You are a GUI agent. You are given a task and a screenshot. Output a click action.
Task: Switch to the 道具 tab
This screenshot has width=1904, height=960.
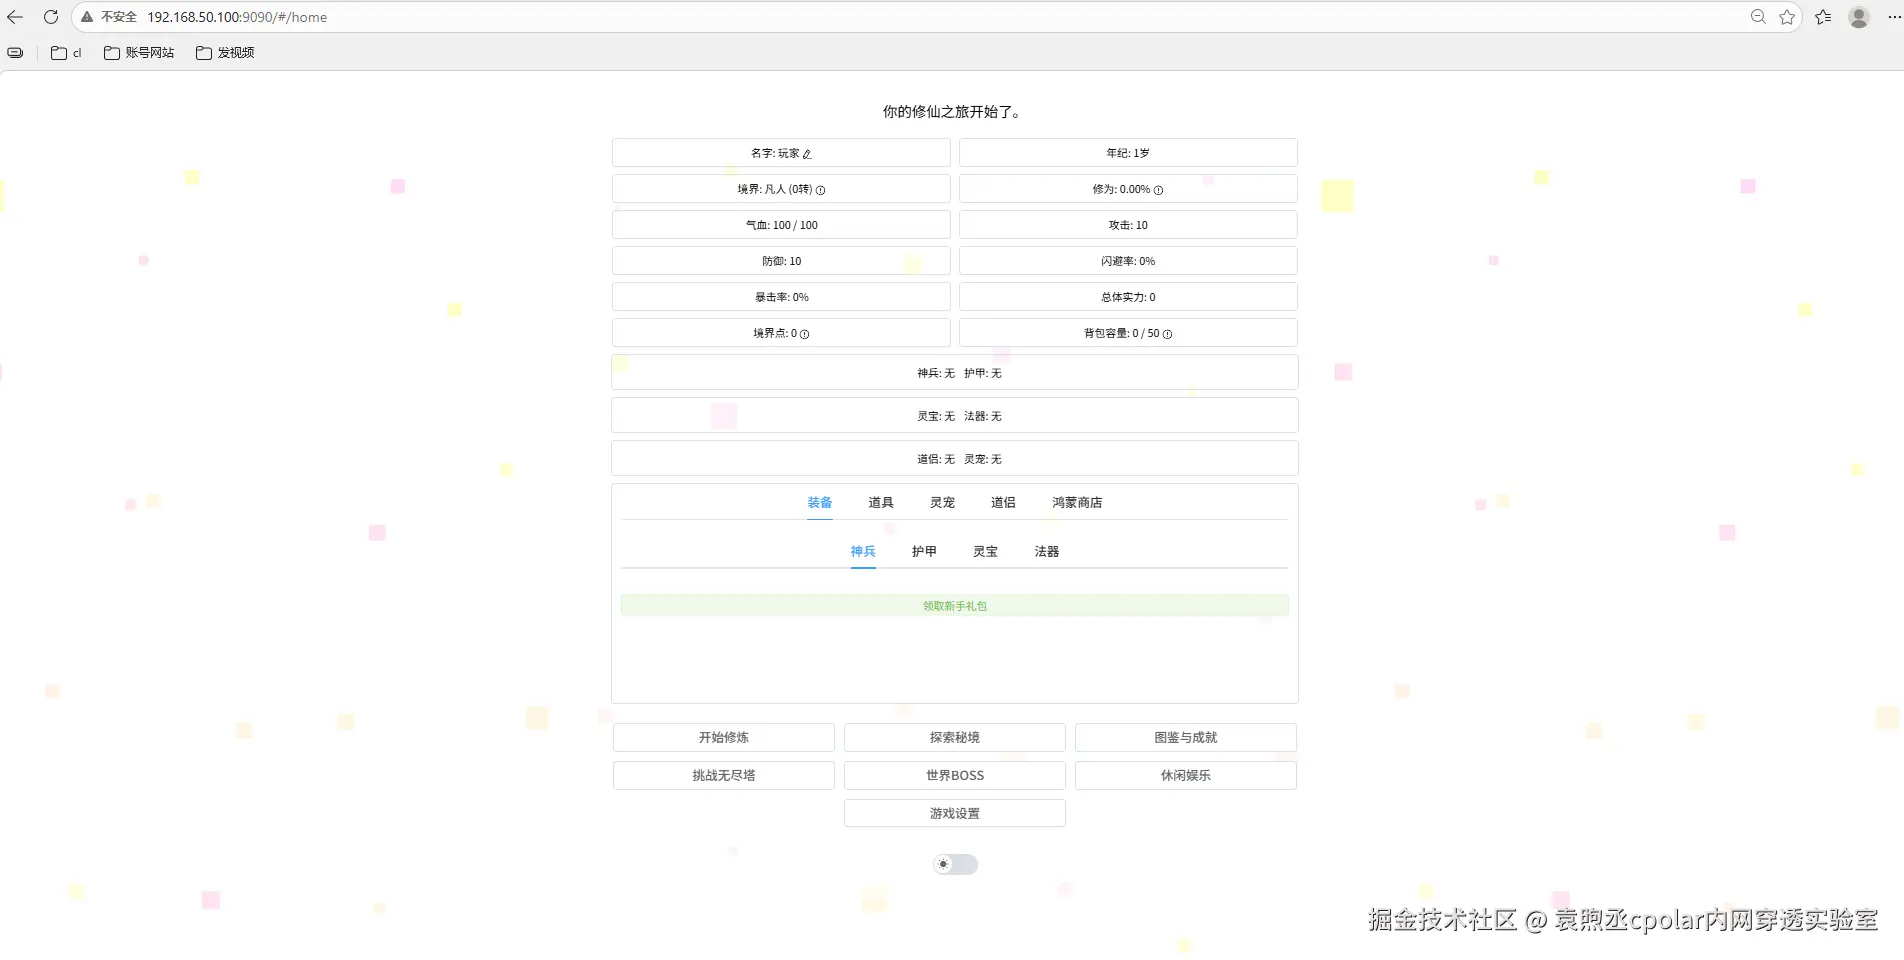pyautogui.click(x=880, y=502)
